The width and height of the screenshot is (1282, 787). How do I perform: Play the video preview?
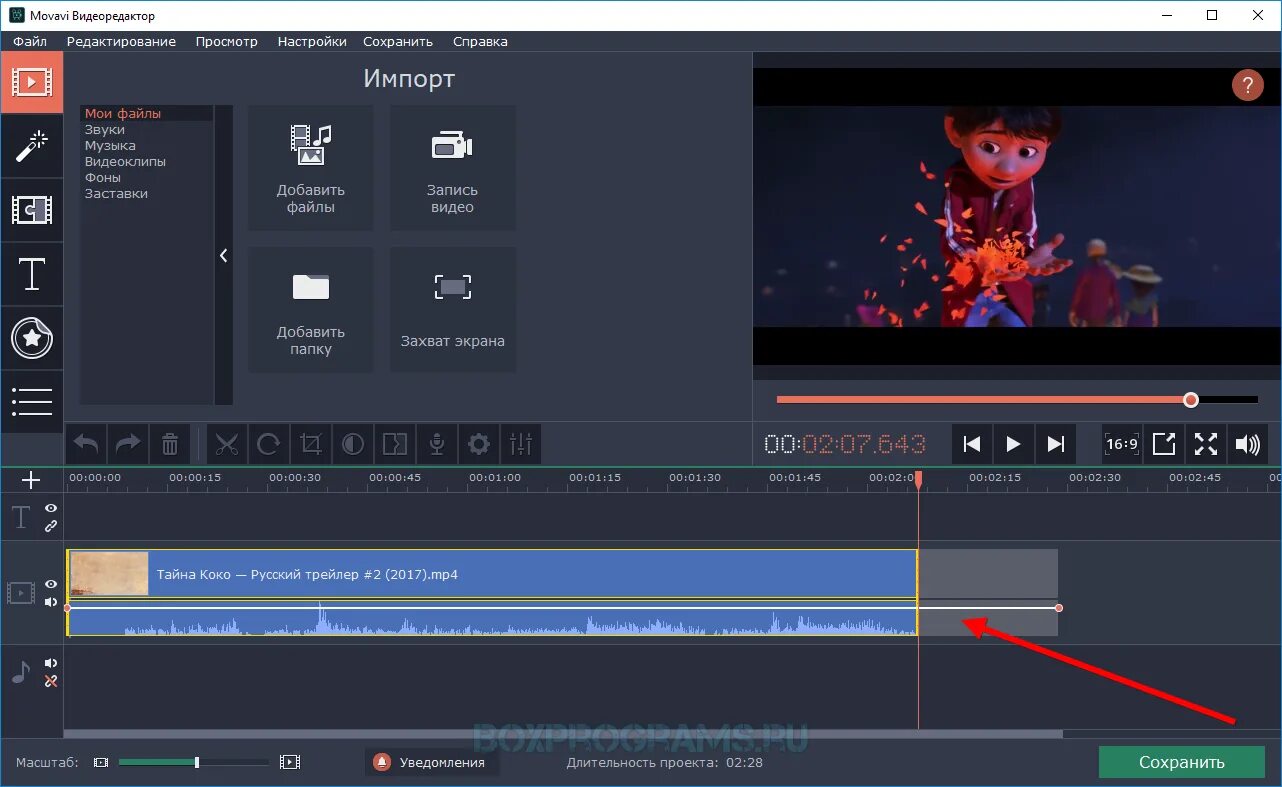(x=1013, y=444)
